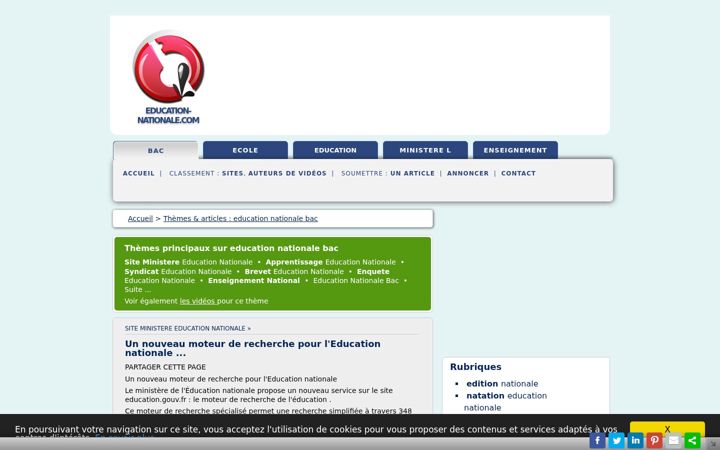
Task: Open SITE MINISTERE EDUCATION NATIONALE » heading
Action: 188,328
